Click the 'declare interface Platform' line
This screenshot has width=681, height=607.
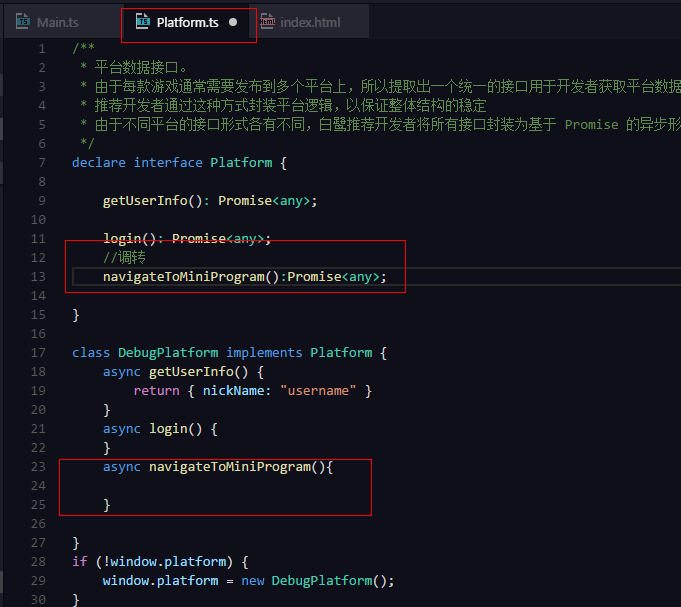(x=179, y=163)
